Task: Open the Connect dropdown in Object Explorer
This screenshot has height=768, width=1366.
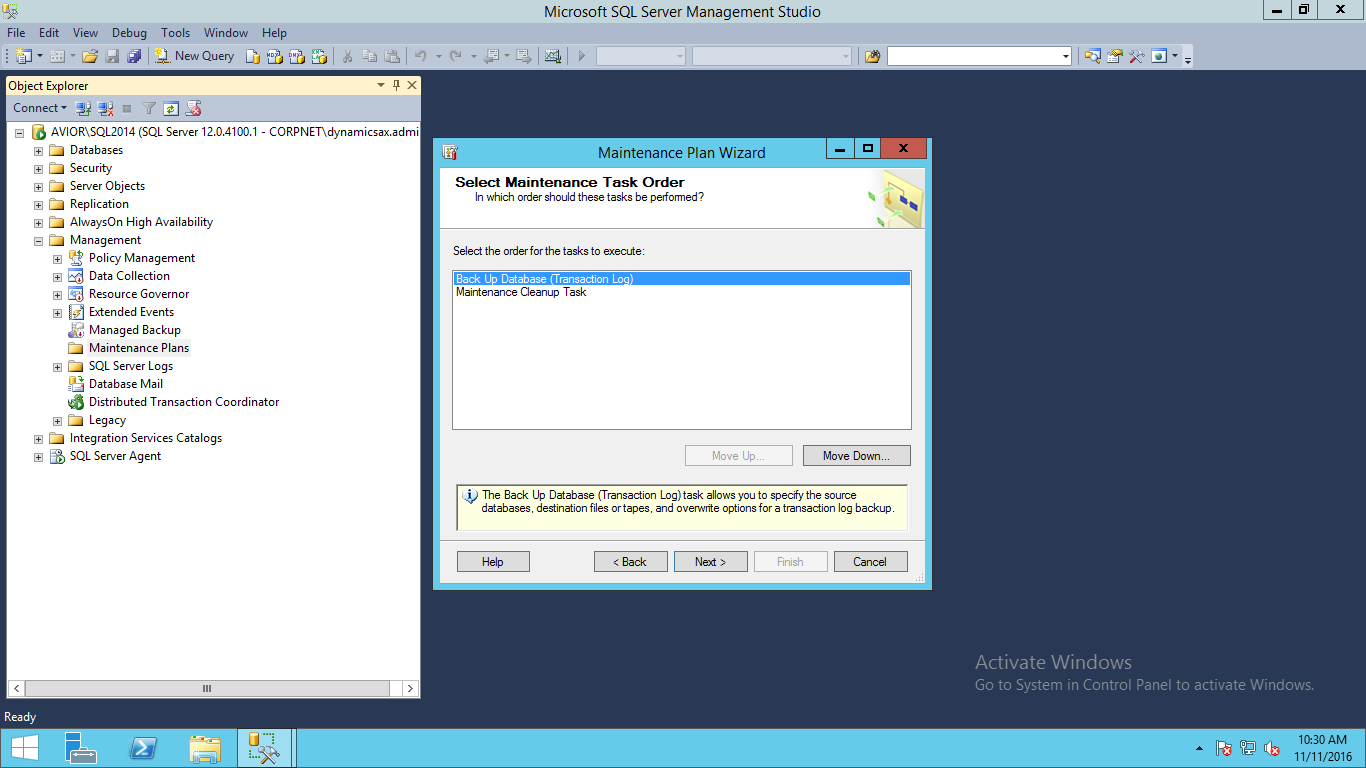Action: [40, 108]
